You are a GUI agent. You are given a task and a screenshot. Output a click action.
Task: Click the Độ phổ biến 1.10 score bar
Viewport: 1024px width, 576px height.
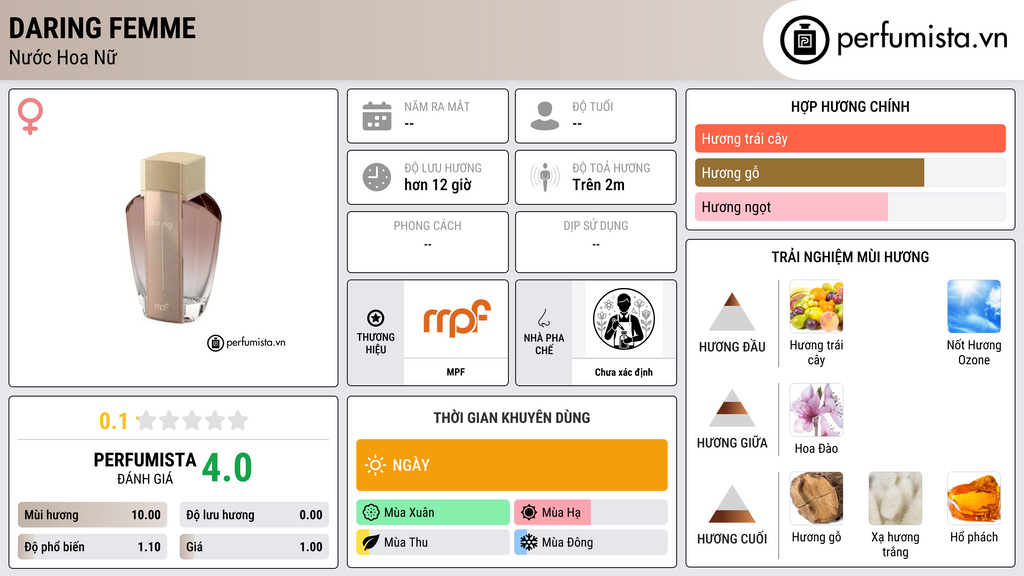pos(92,547)
